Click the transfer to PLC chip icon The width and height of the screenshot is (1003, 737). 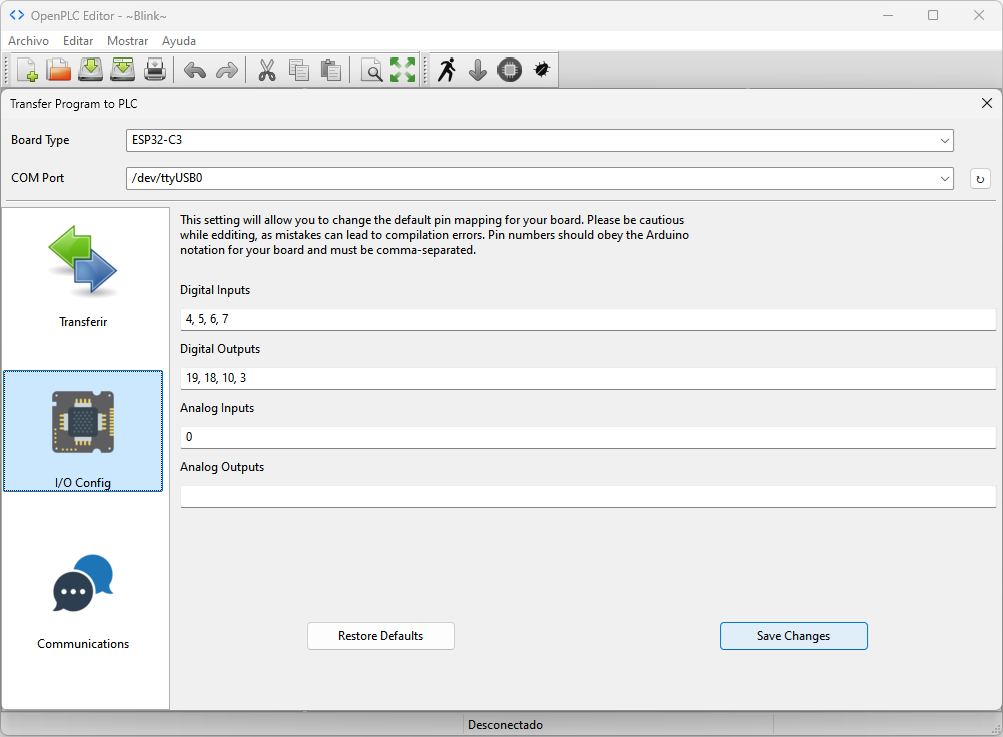[x=510, y=70]
